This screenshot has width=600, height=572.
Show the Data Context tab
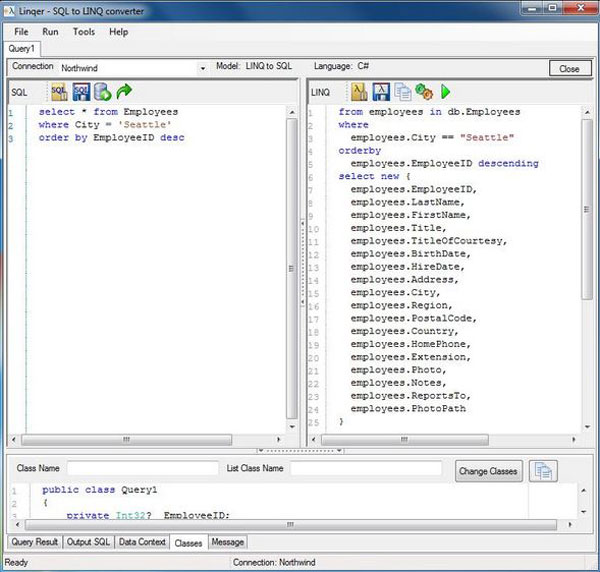142,542
